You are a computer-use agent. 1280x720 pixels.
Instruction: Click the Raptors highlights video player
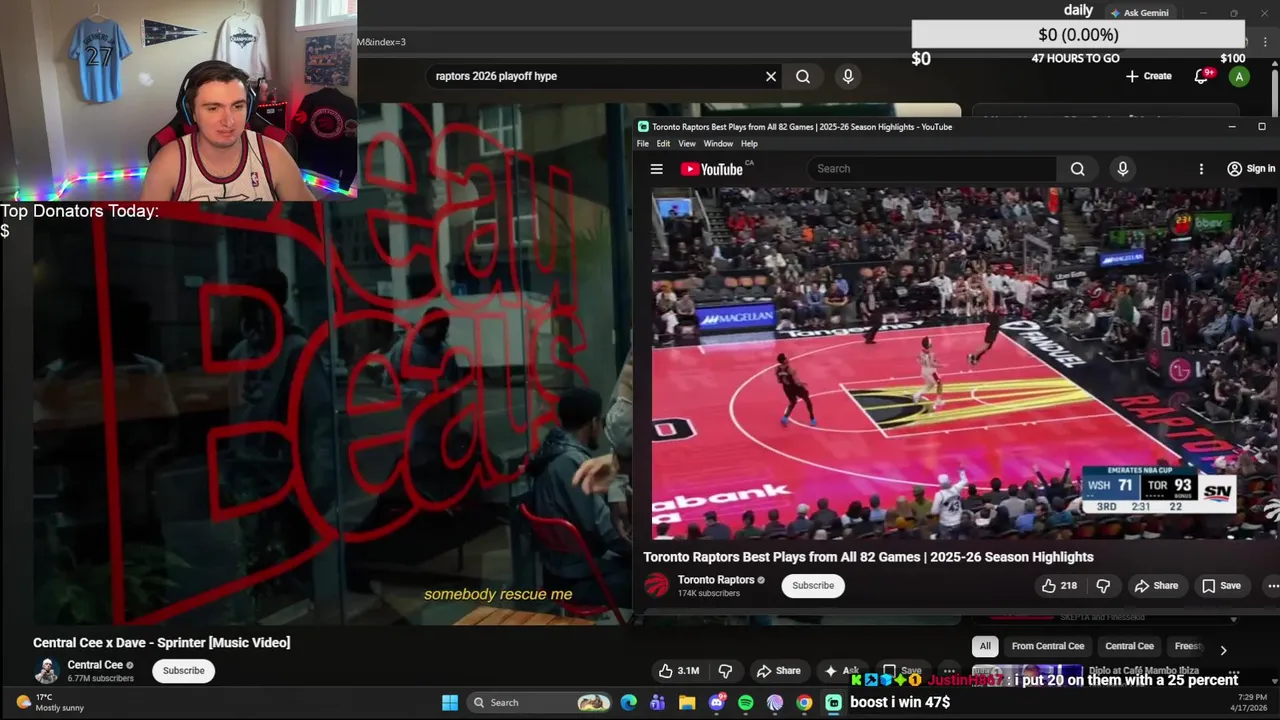click(x=965, y=363)
